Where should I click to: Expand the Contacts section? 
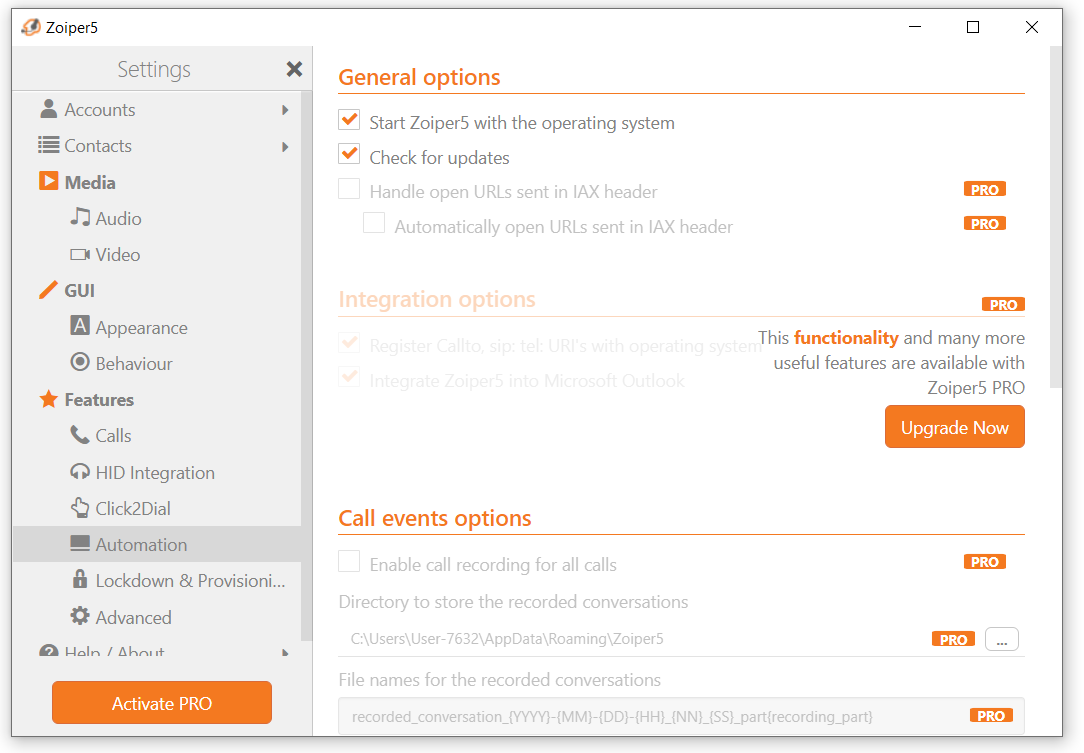(x=284, y=145)
